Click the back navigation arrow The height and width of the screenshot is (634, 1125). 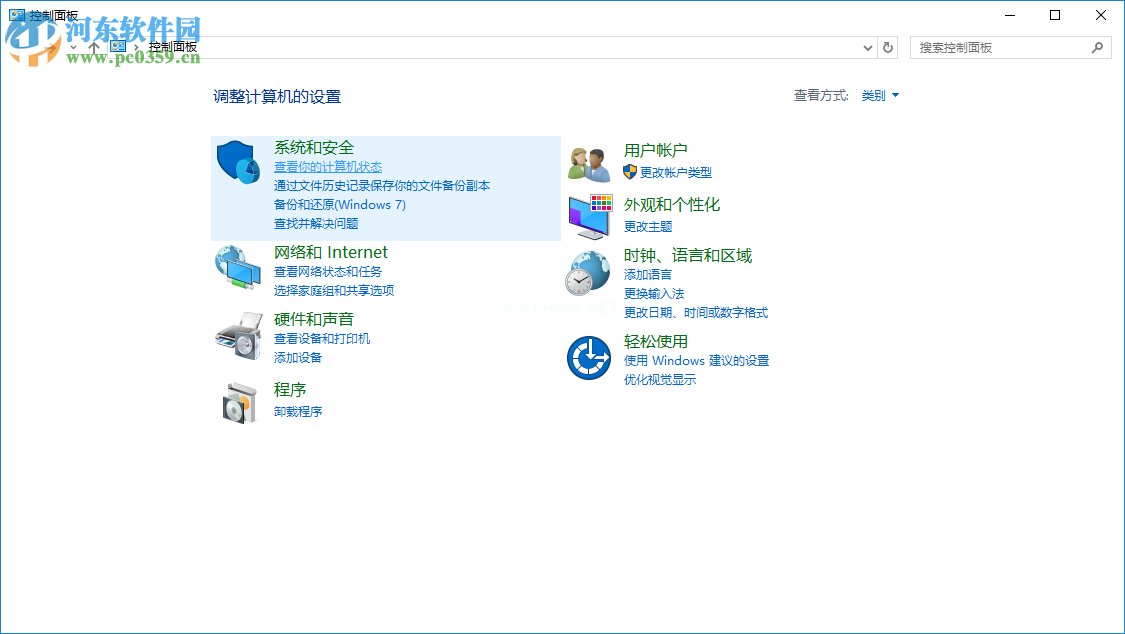[x=20, y=47]
